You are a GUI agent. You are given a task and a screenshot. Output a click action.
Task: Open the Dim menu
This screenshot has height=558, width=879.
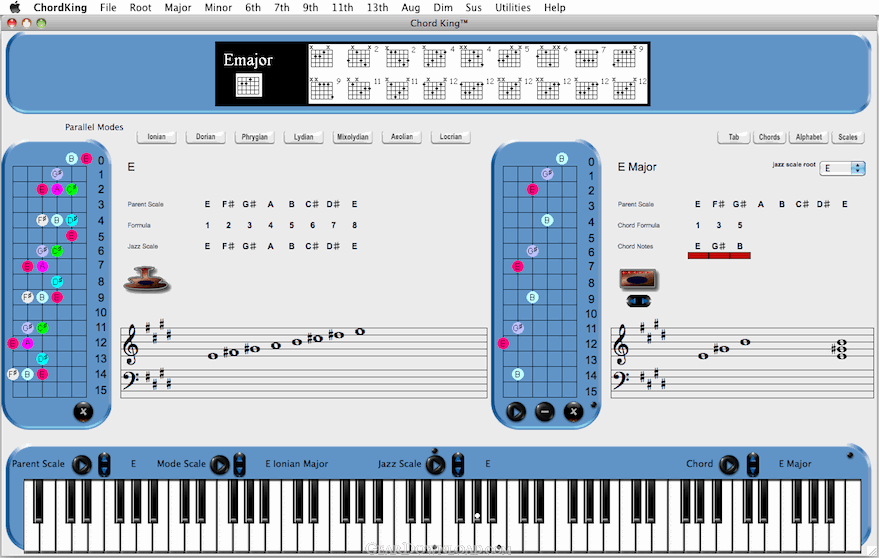pyautogui.click(x=443, y=7)
